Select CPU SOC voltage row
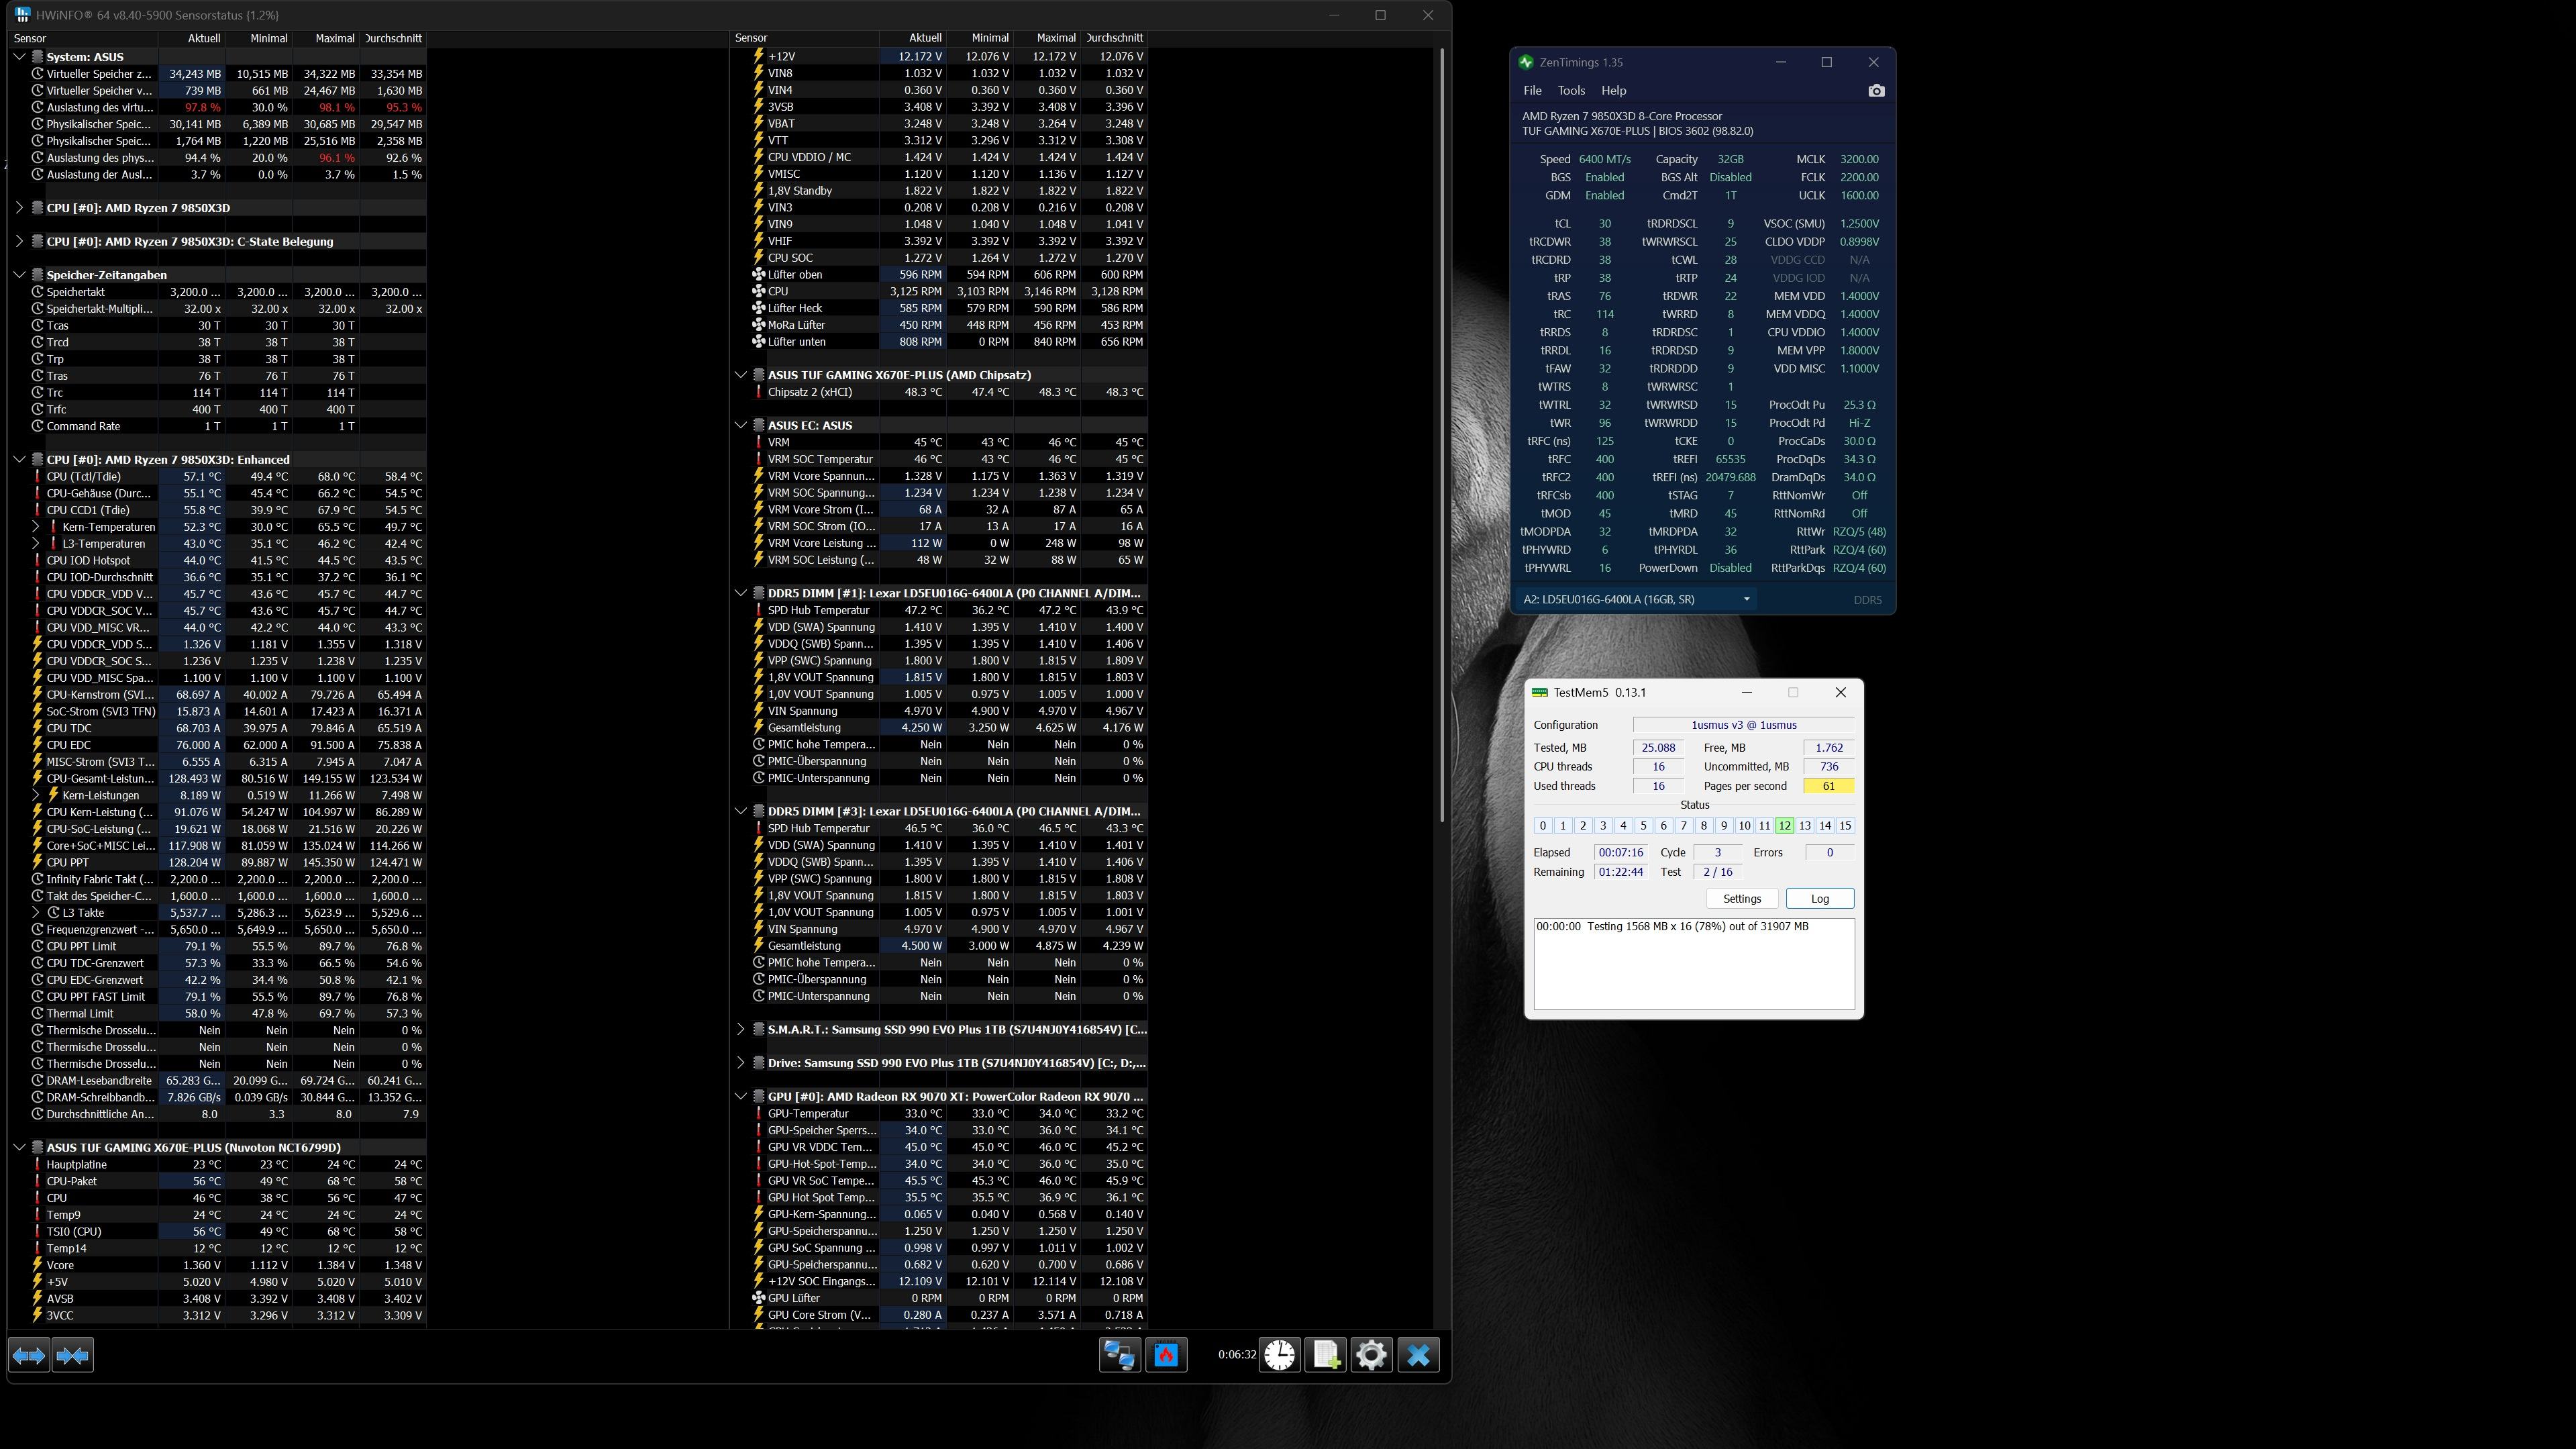2576x1449 pixels. [x=939, y=258]
